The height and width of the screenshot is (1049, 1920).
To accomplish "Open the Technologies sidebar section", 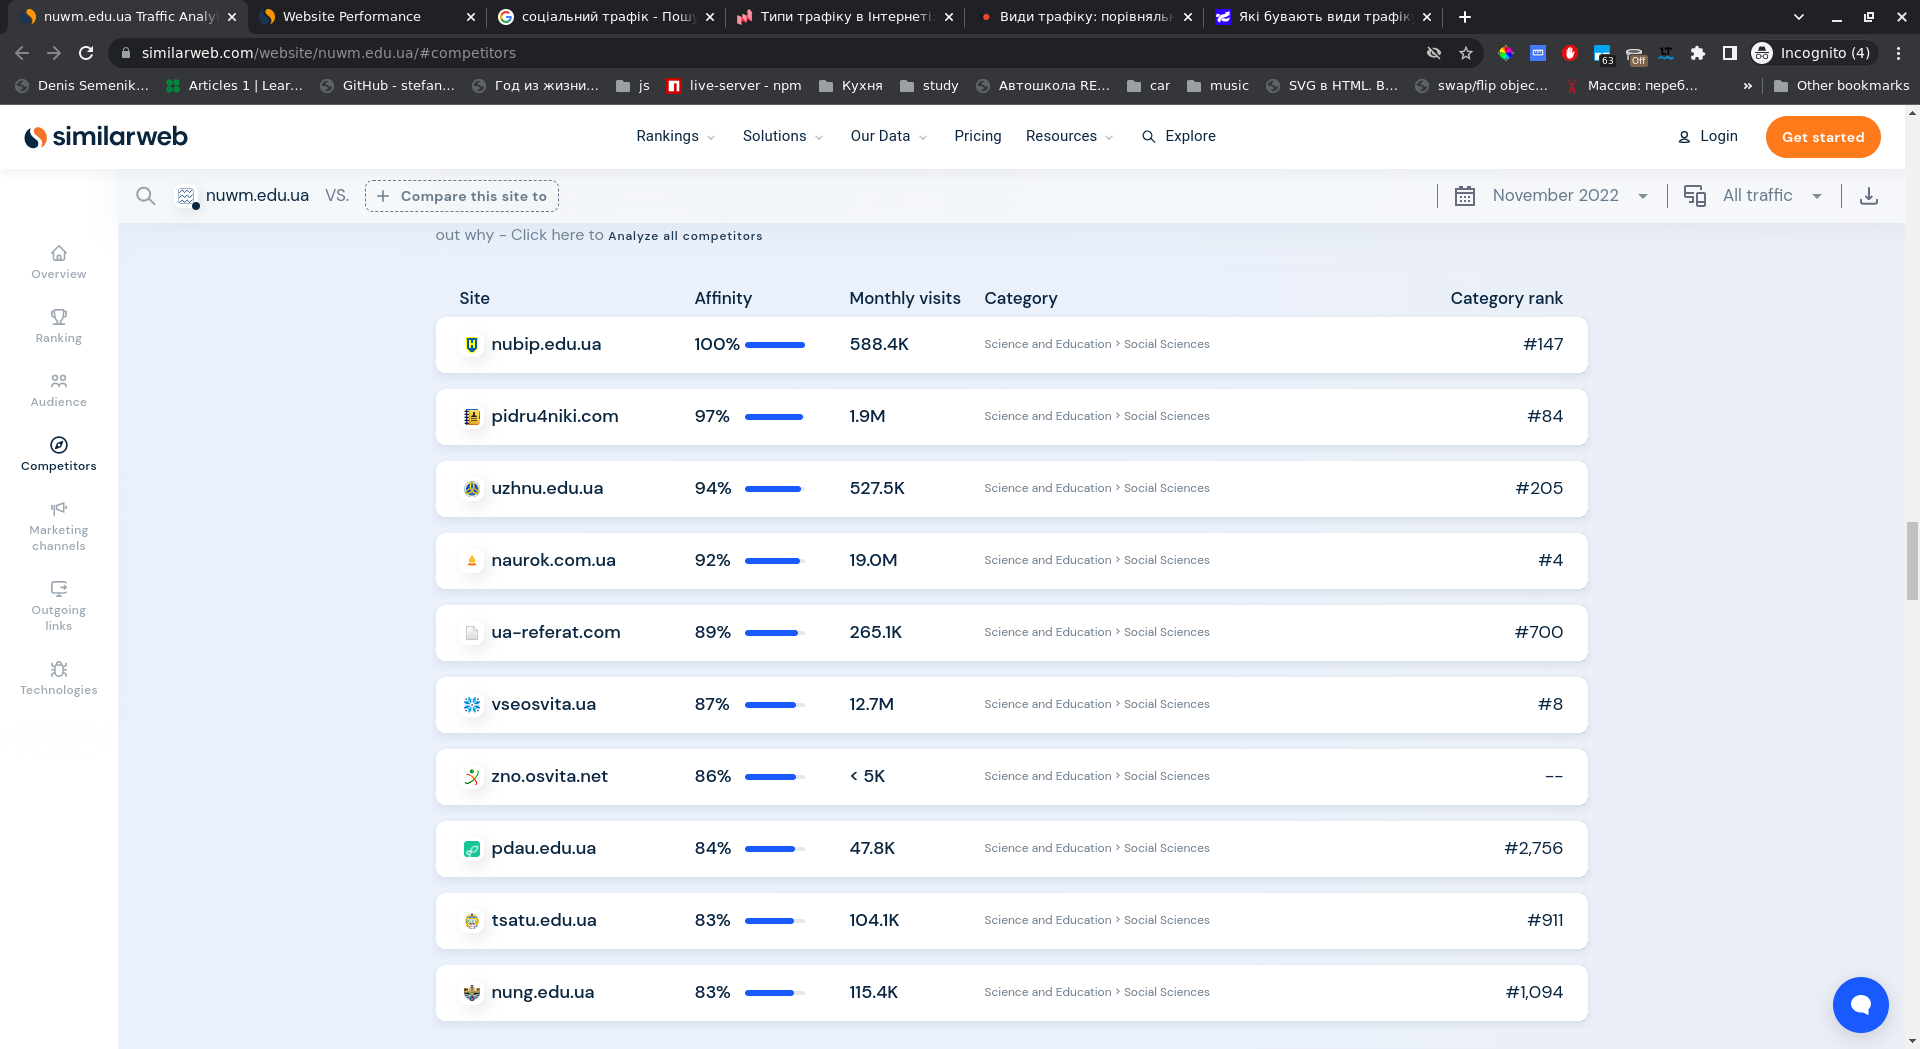I will [58, 678].
